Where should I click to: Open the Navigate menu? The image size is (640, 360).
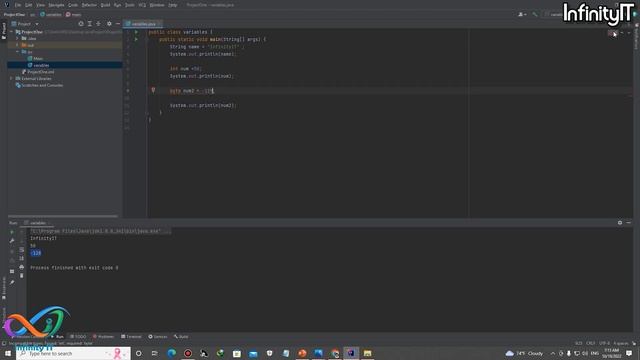(x=56, y=5)
